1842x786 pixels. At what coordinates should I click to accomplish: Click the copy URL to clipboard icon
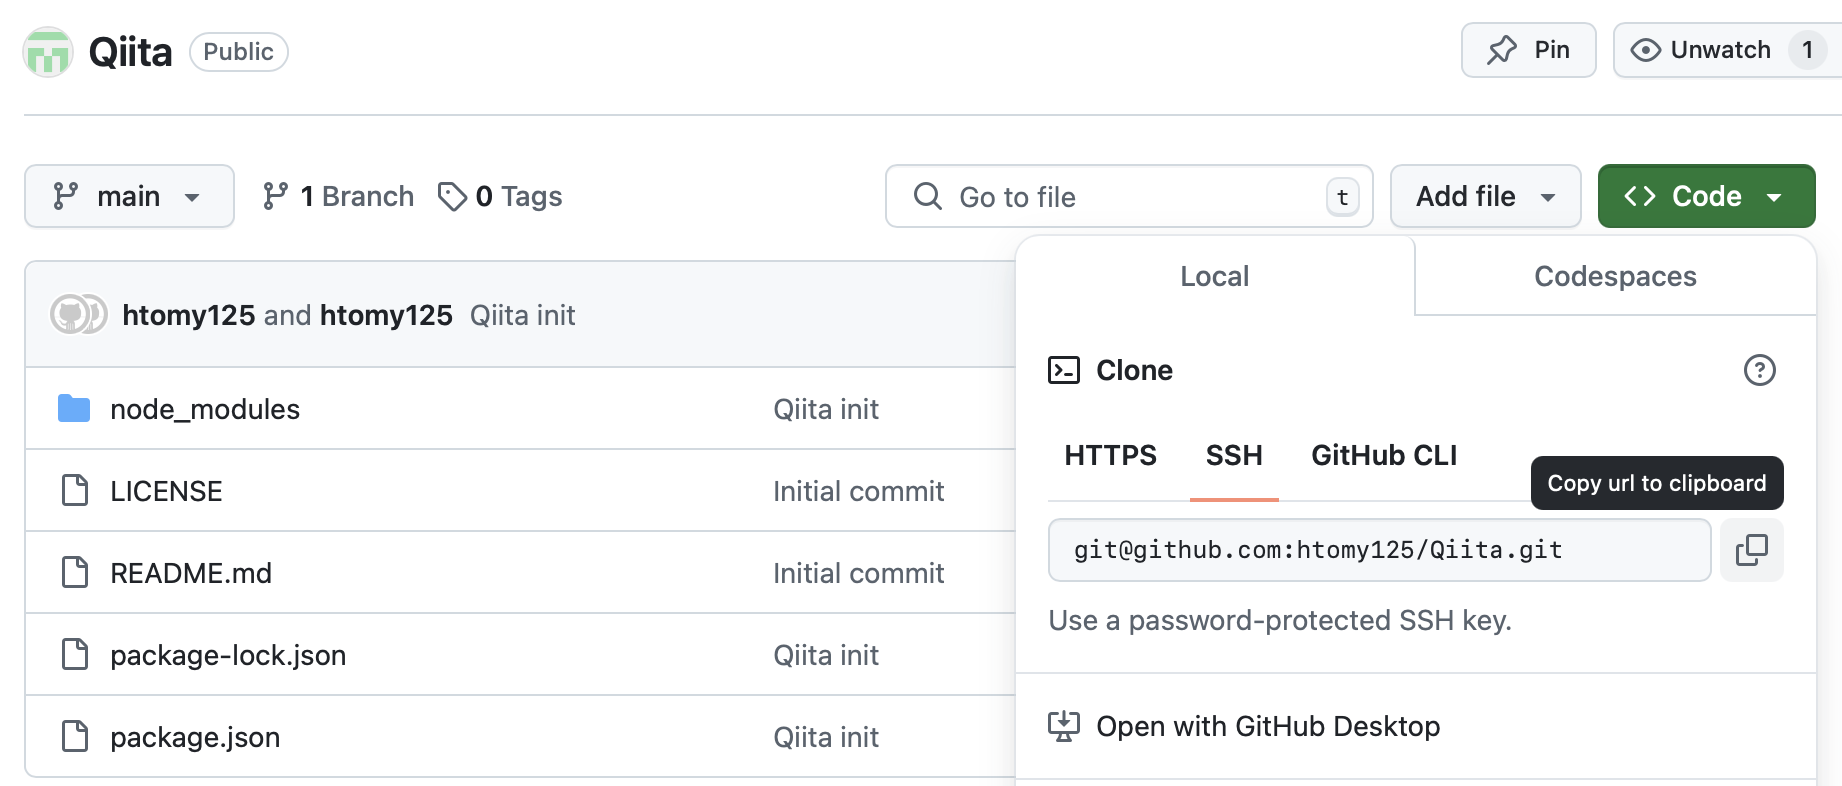[x=1751, y=549]
